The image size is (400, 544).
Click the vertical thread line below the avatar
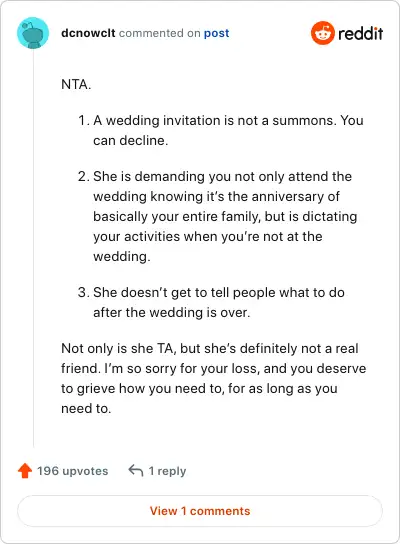point(33,248)
